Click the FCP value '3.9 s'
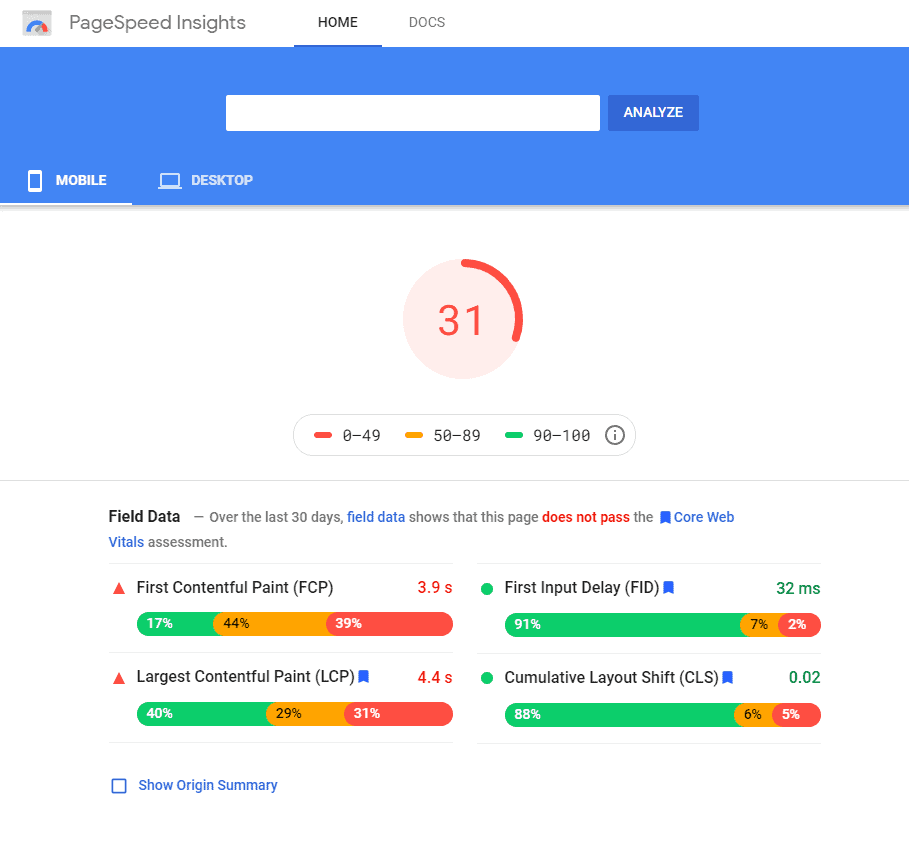The width and height of the screenshot is (909, 845). tap(435, 588)
